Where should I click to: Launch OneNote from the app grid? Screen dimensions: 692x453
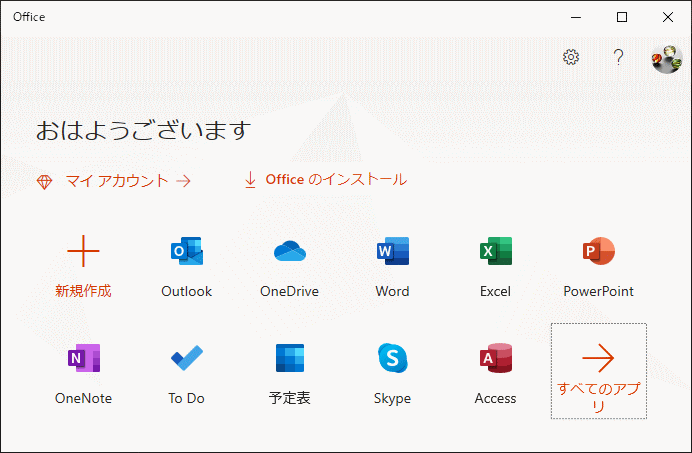84,358
